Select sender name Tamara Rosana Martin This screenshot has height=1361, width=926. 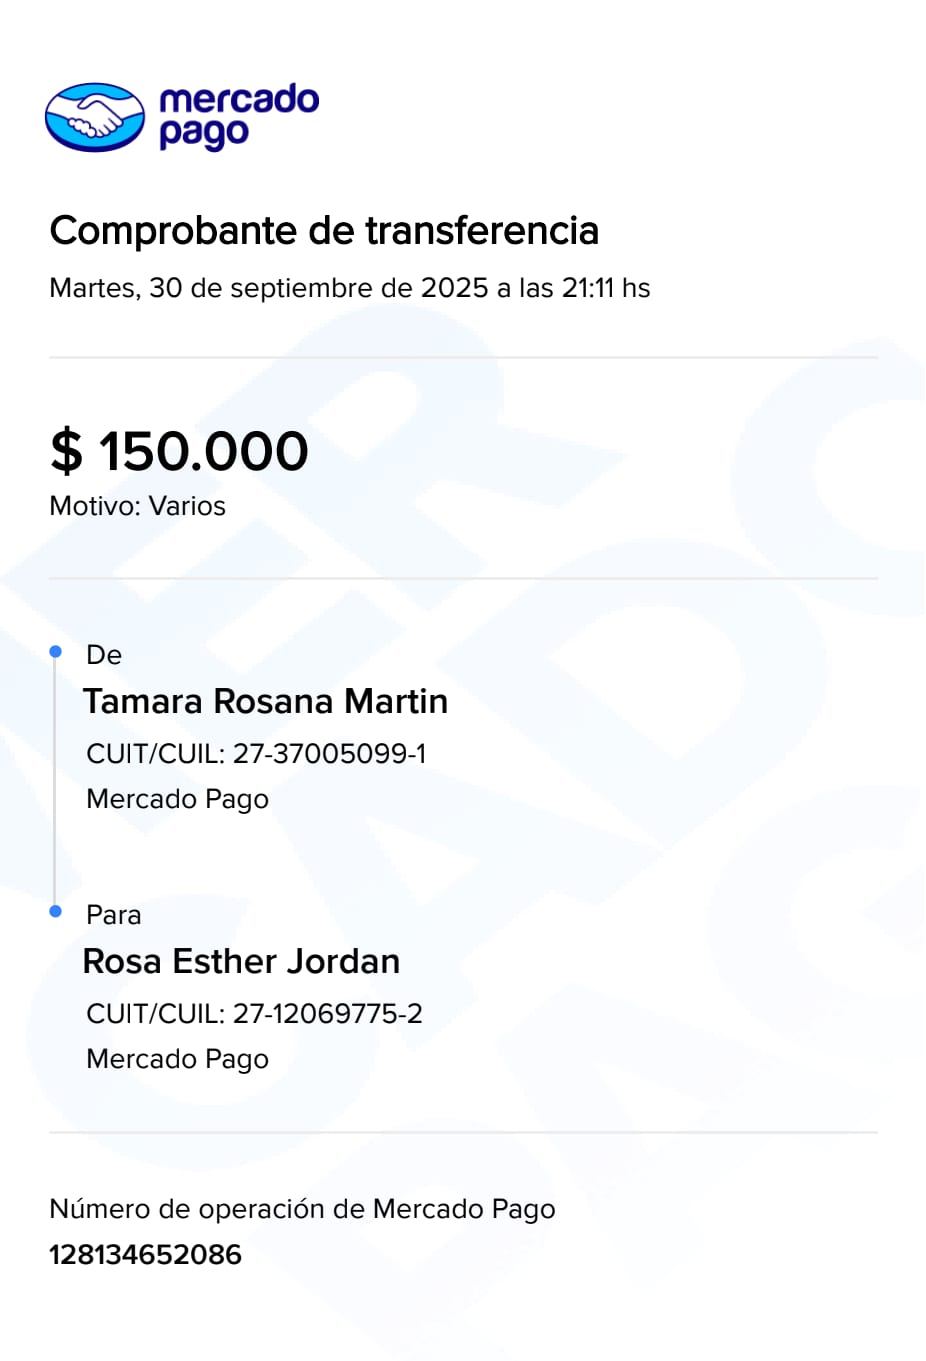click(x=265, y=702)
